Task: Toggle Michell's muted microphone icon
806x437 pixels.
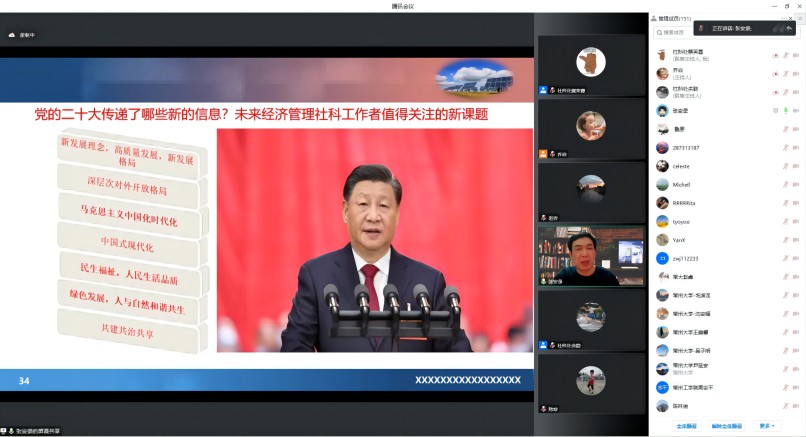Action: click(786, 184)
